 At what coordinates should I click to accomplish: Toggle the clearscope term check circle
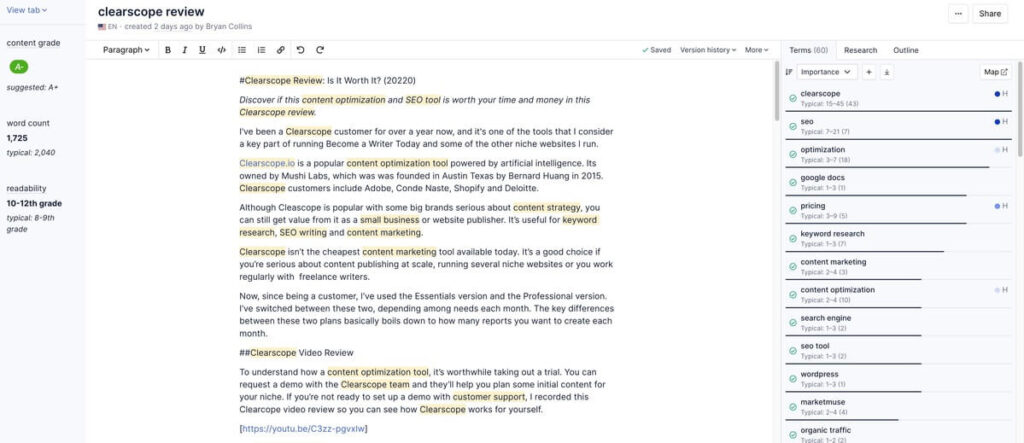click(792, 97)
